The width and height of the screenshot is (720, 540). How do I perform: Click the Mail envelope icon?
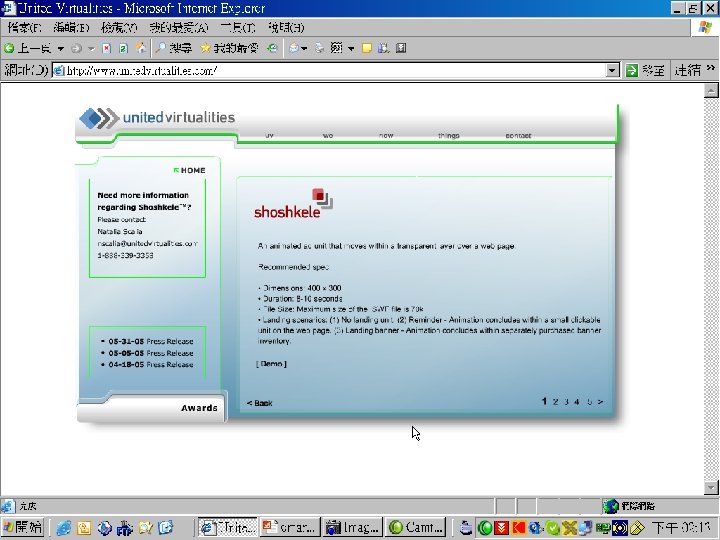[294, 48]
